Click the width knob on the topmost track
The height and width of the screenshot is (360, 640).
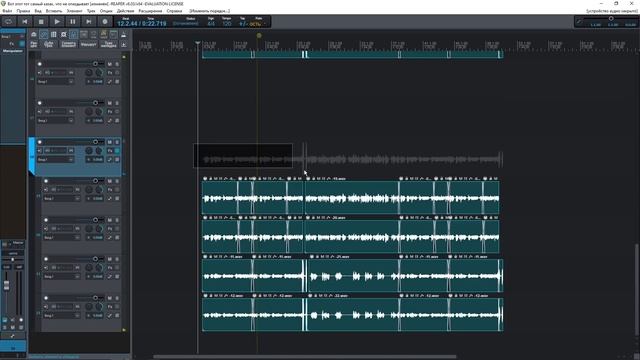99,73
